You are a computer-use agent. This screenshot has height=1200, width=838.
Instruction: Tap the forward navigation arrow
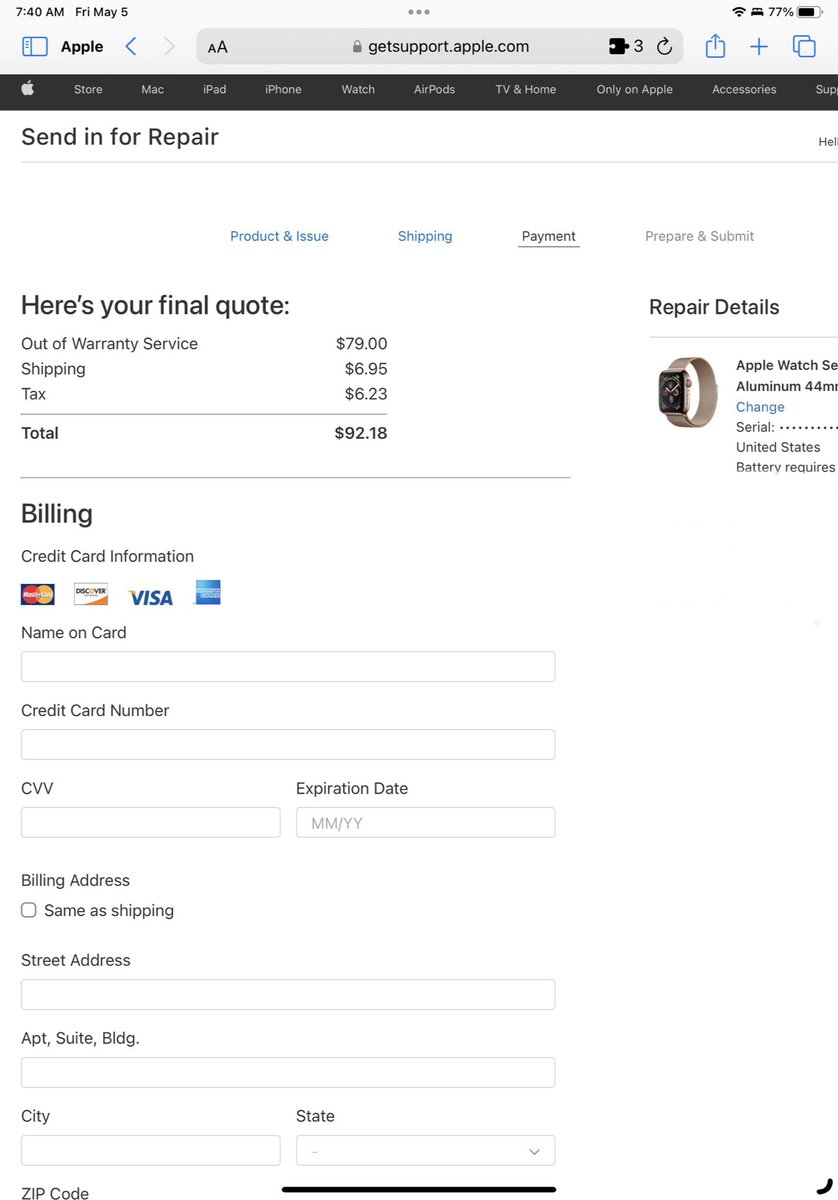[x=169, y=46]
